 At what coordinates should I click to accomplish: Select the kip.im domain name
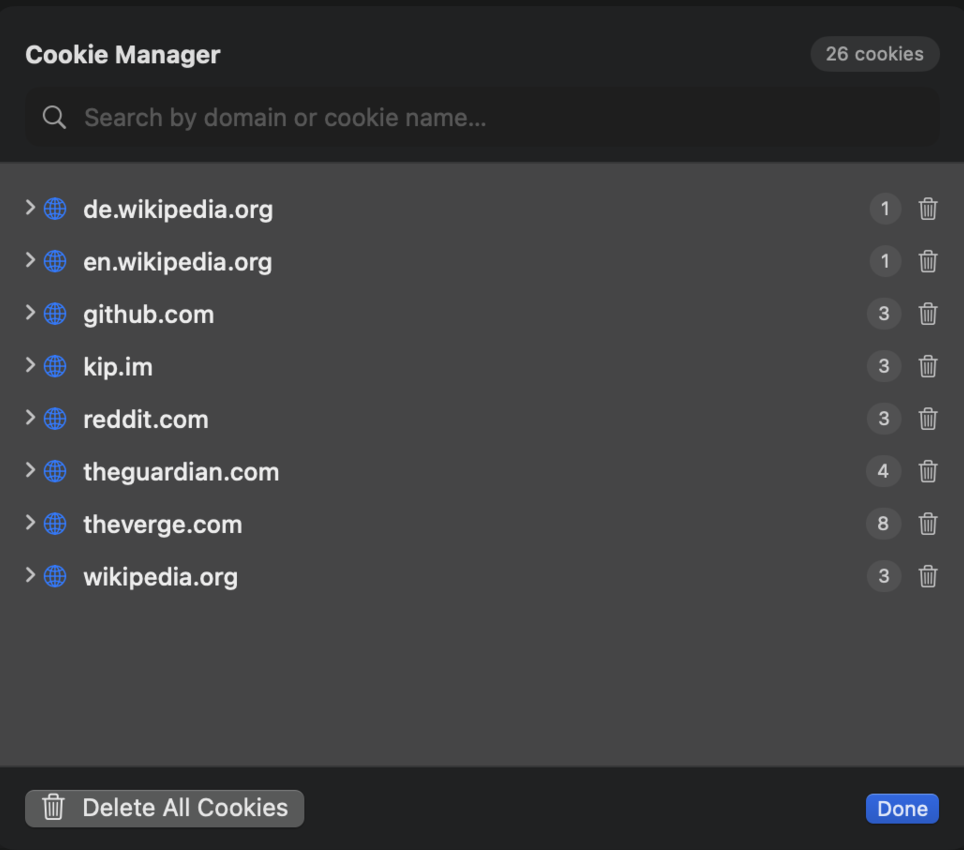pos(118,367)
